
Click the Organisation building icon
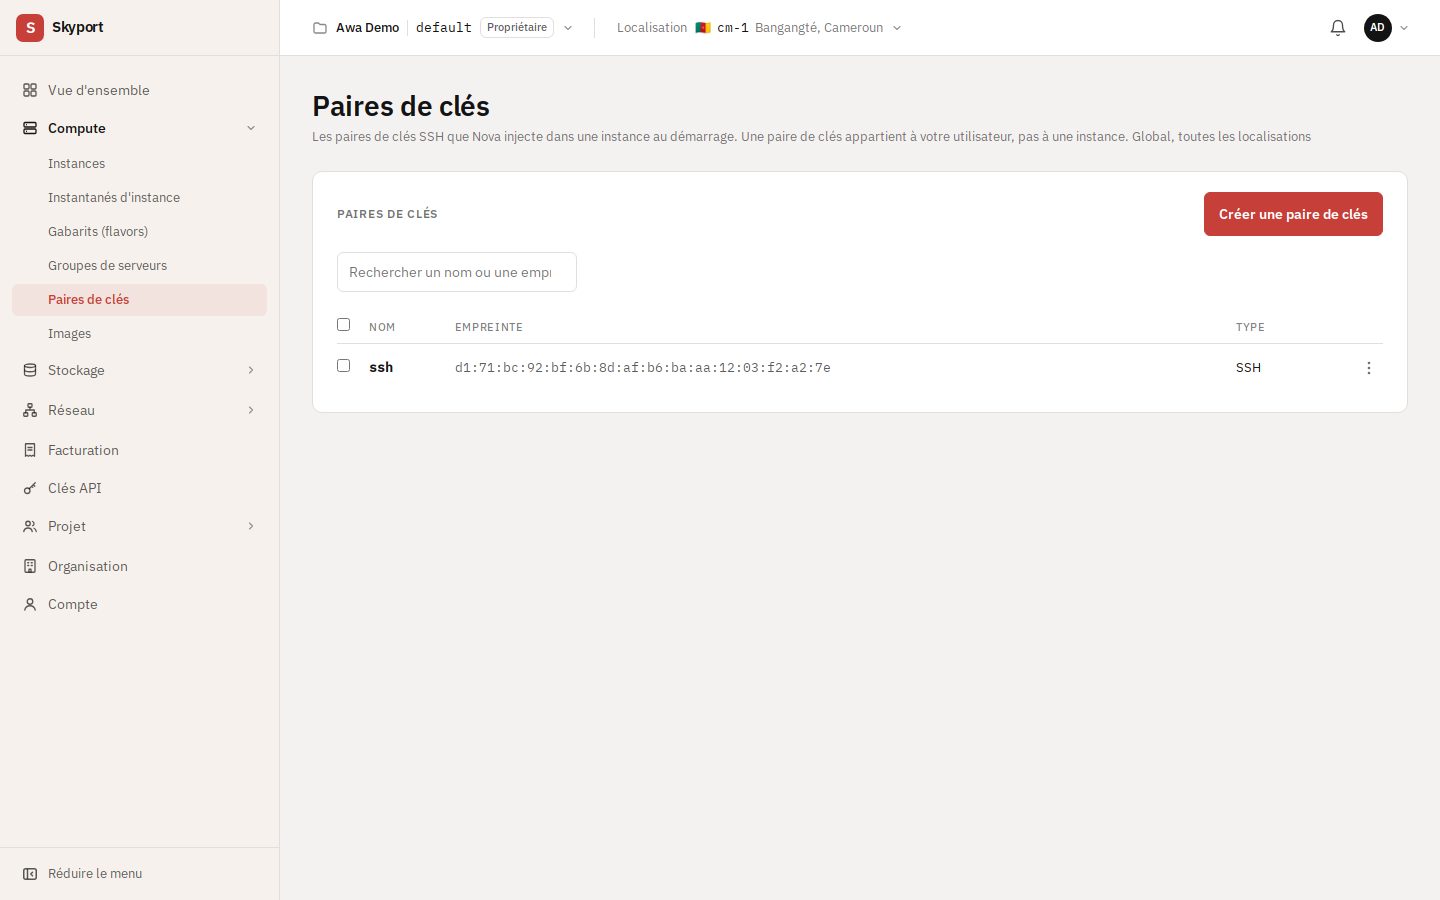tap(30, 566)
